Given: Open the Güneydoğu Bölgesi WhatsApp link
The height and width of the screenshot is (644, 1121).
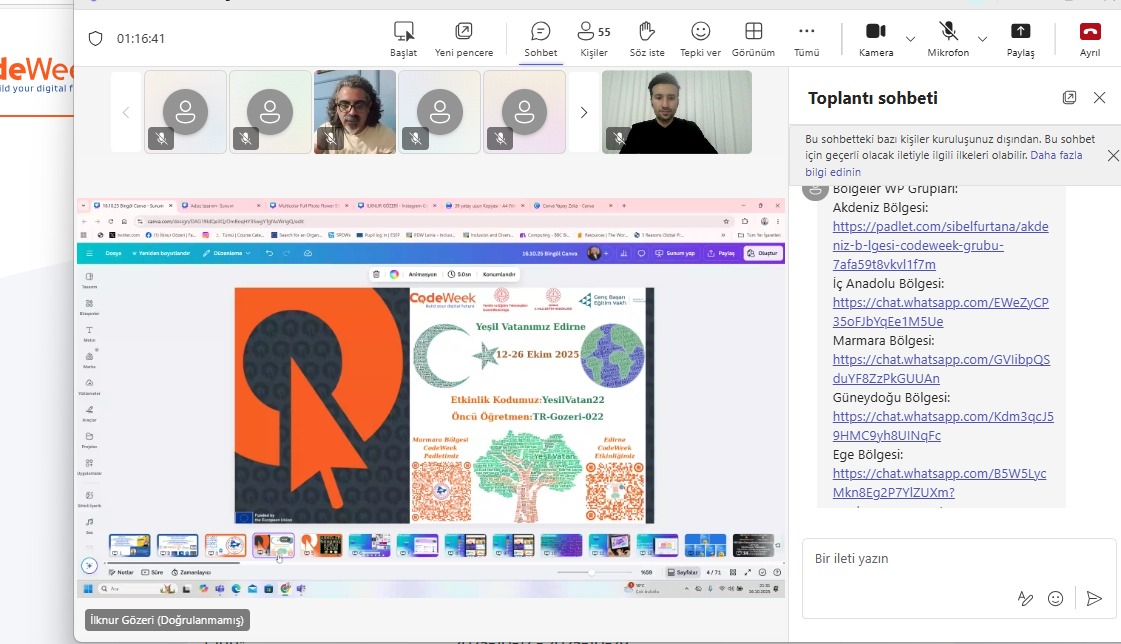Looking at the screenshot, I should coord(943,426).
